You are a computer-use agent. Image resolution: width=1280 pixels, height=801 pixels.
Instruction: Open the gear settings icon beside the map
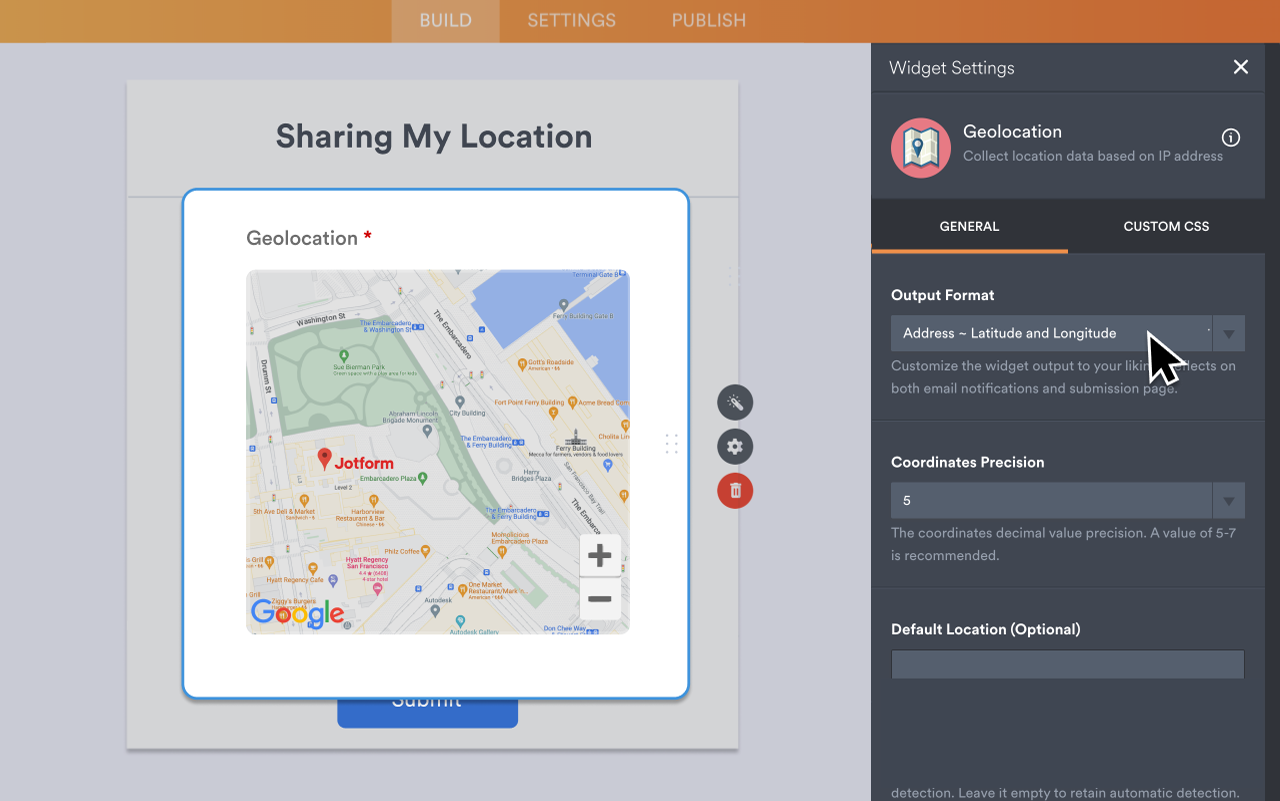[x=735, y=446]
